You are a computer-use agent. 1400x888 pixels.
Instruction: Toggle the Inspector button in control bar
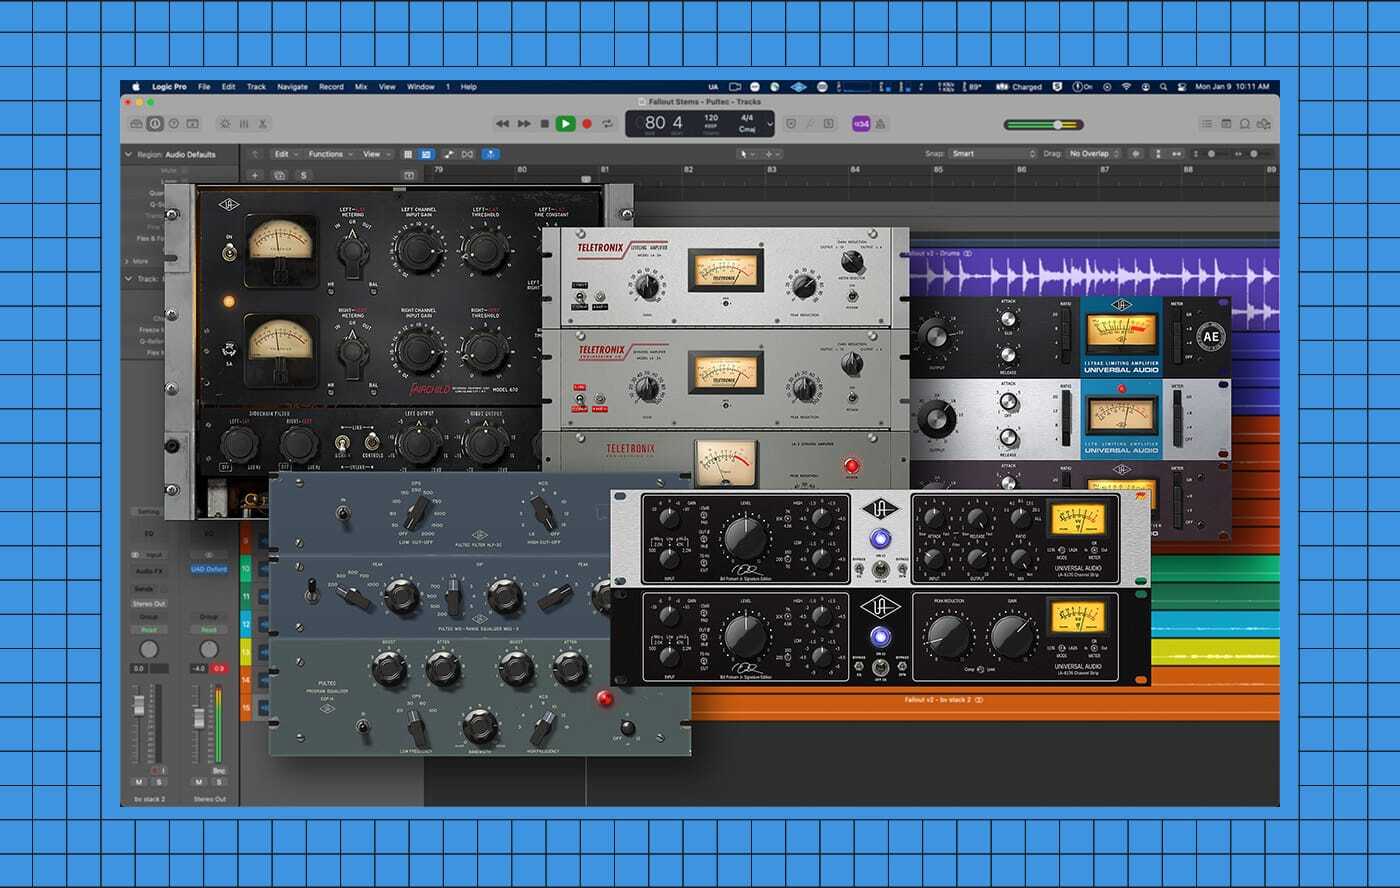[155, 124]
